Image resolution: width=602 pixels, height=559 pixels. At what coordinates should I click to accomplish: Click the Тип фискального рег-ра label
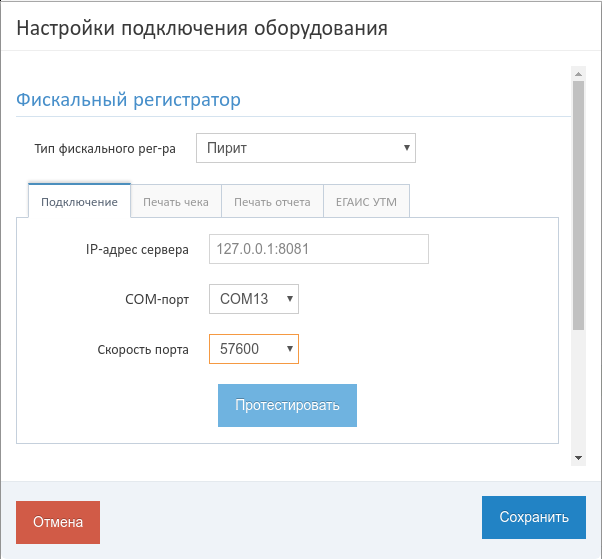105,149
